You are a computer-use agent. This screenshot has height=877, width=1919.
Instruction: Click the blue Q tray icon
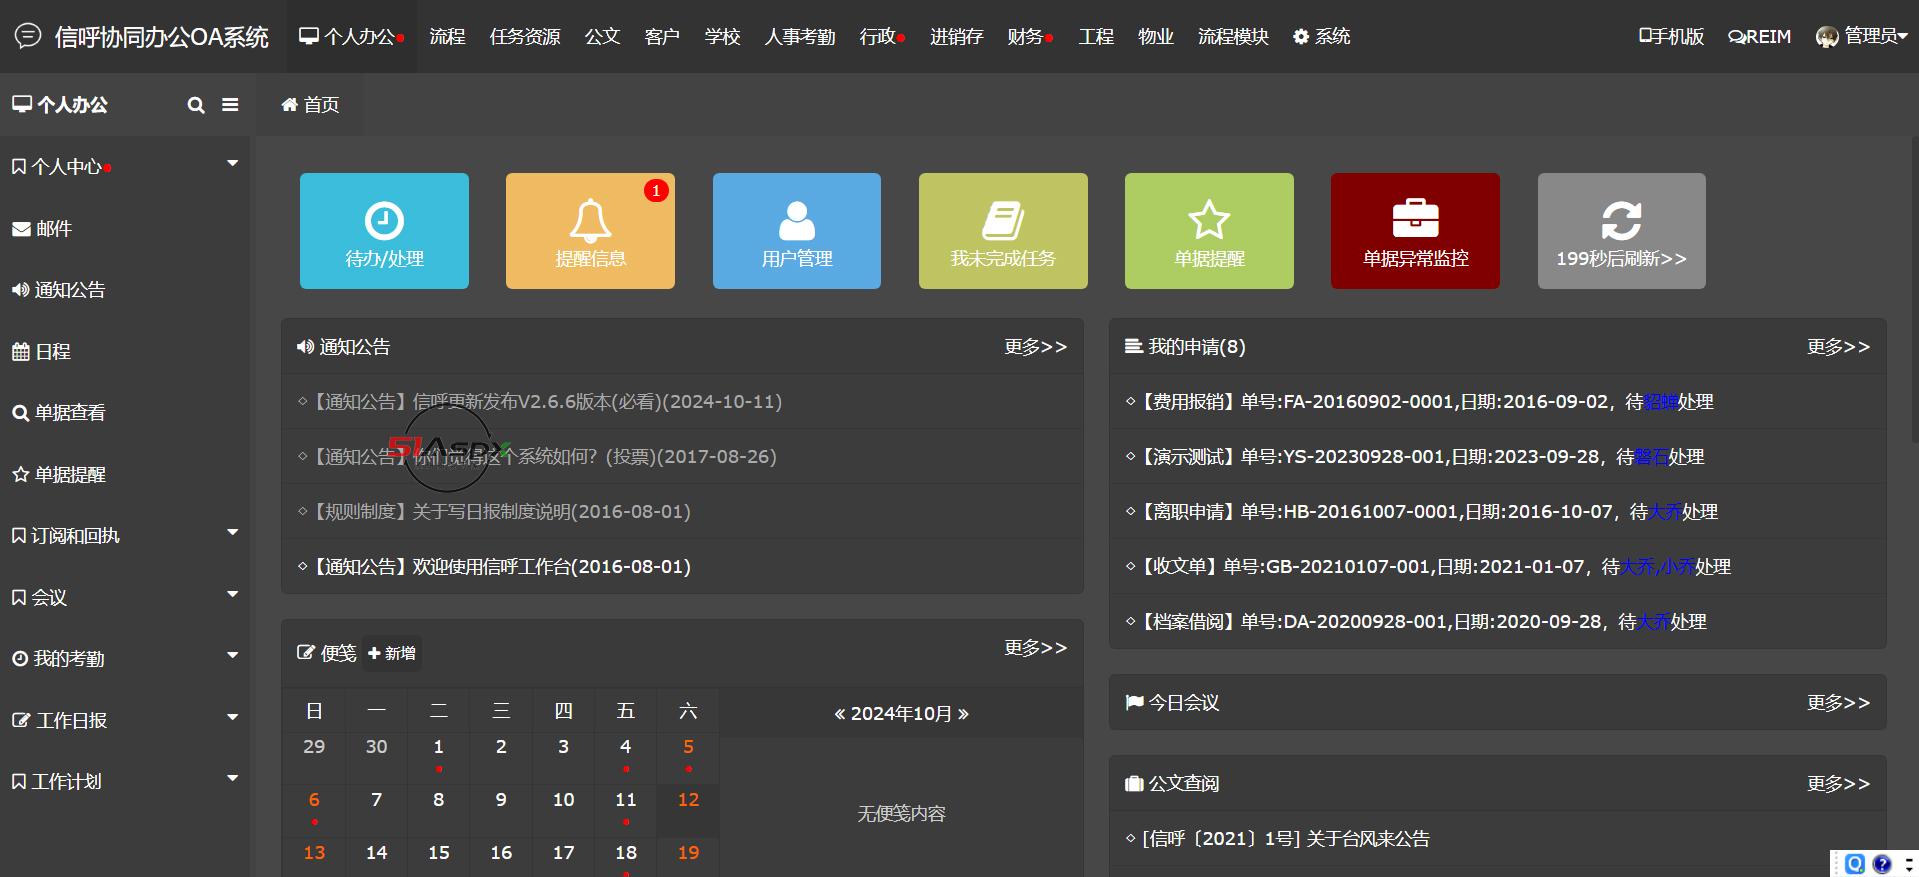(1855, 864)
